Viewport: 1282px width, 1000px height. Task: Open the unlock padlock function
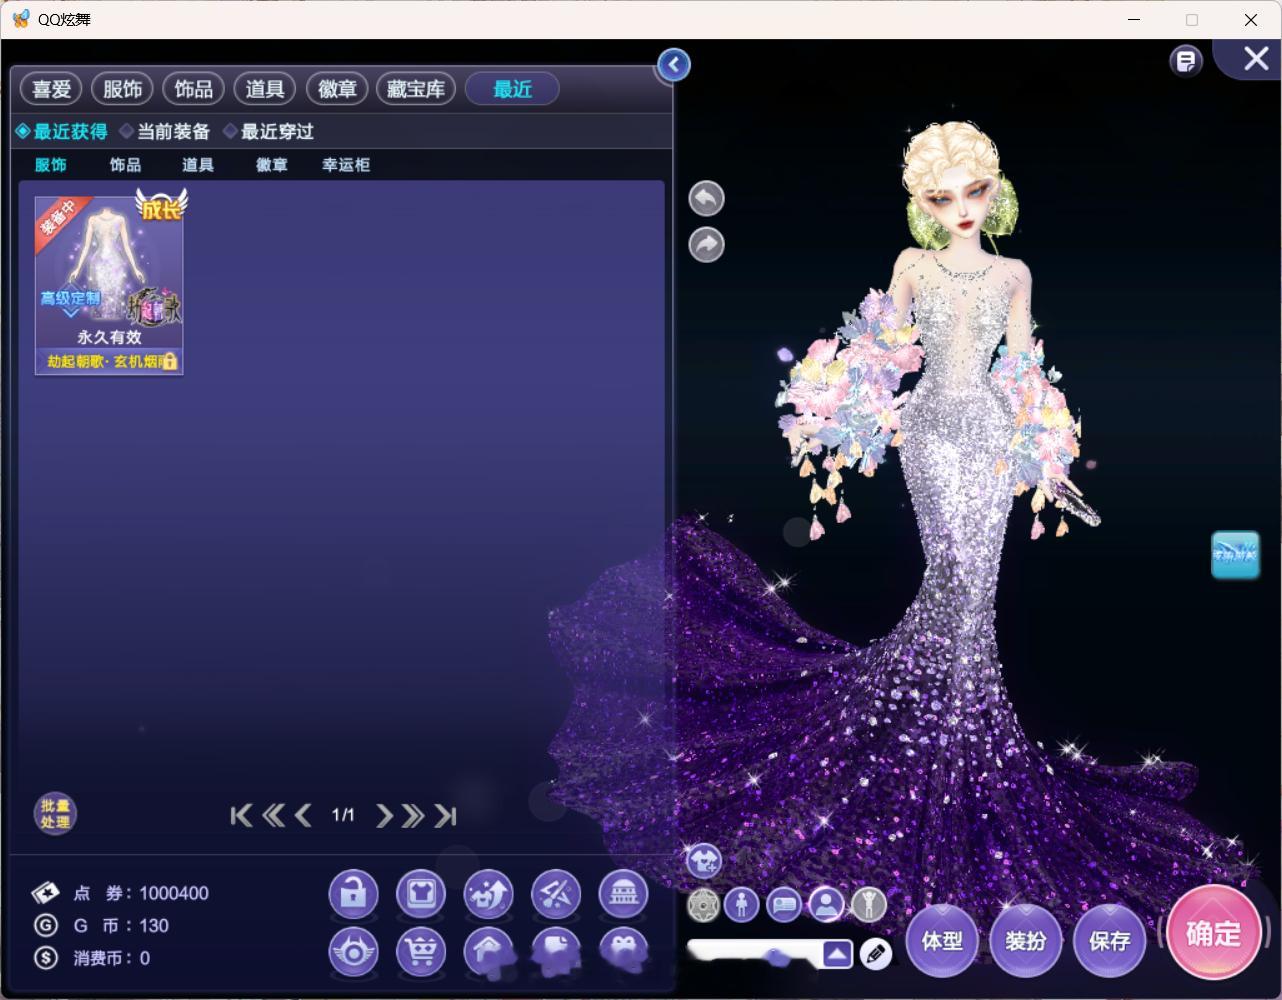pyautogui.click(x=354, y=894)
